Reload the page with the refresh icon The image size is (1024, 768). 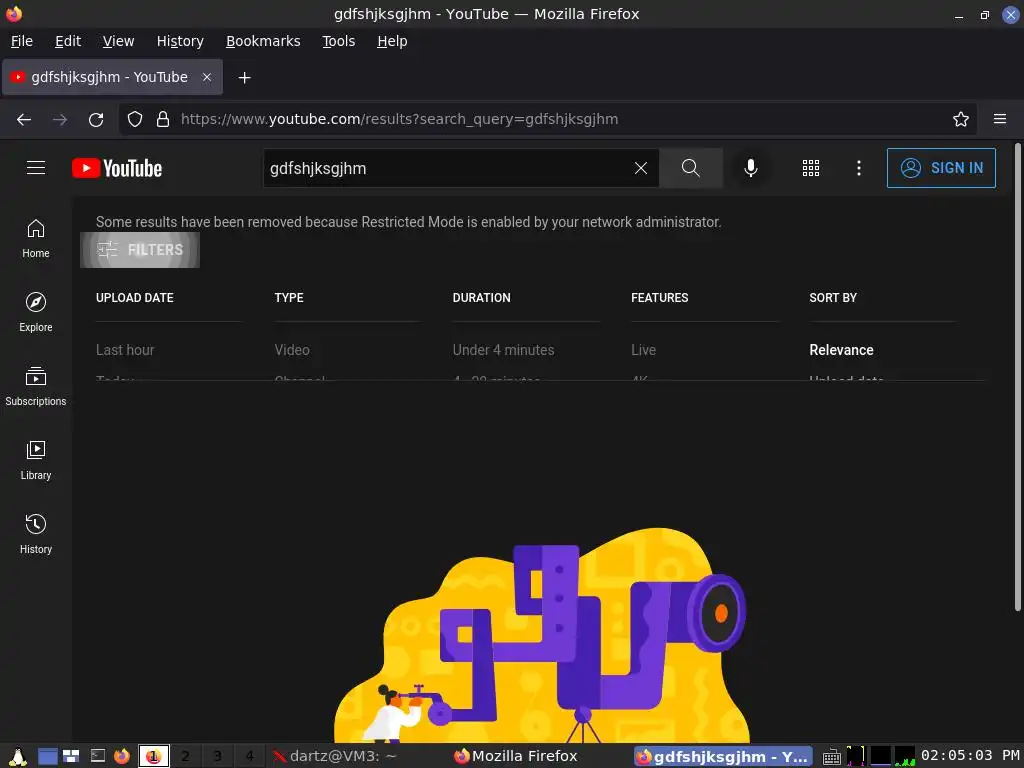click(x=96, y=119)
